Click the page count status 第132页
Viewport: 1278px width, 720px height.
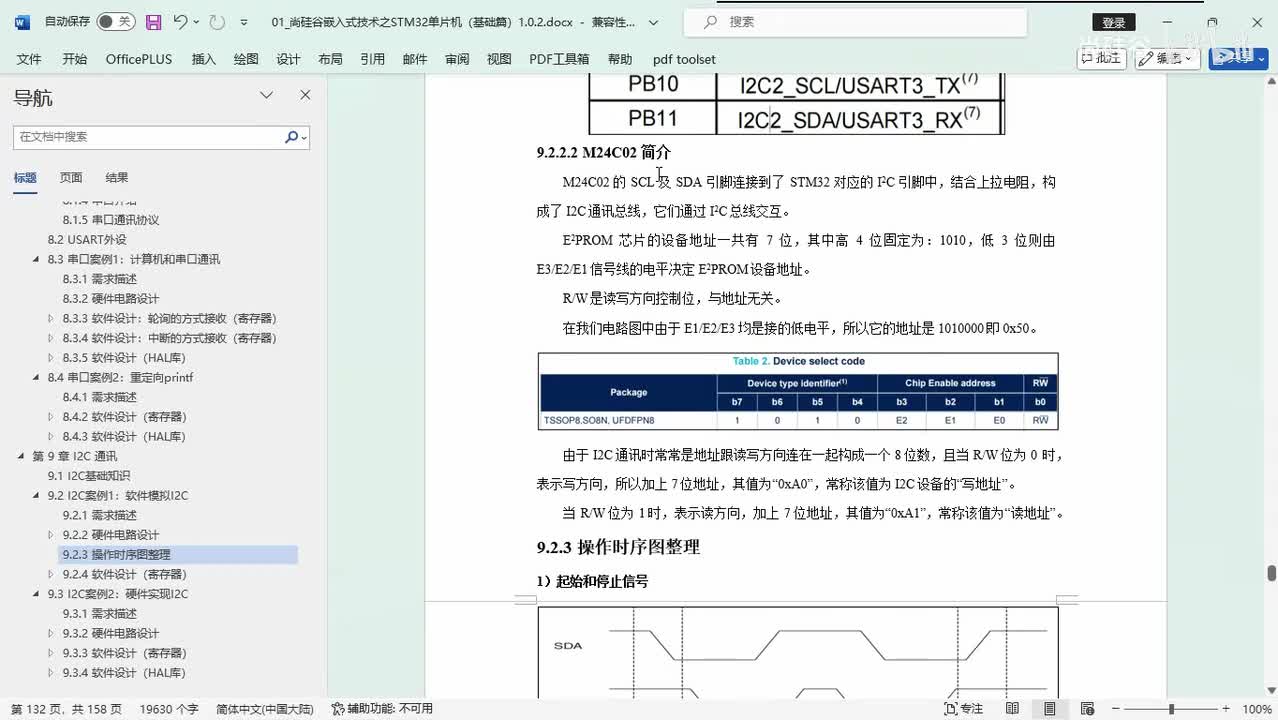66,709
